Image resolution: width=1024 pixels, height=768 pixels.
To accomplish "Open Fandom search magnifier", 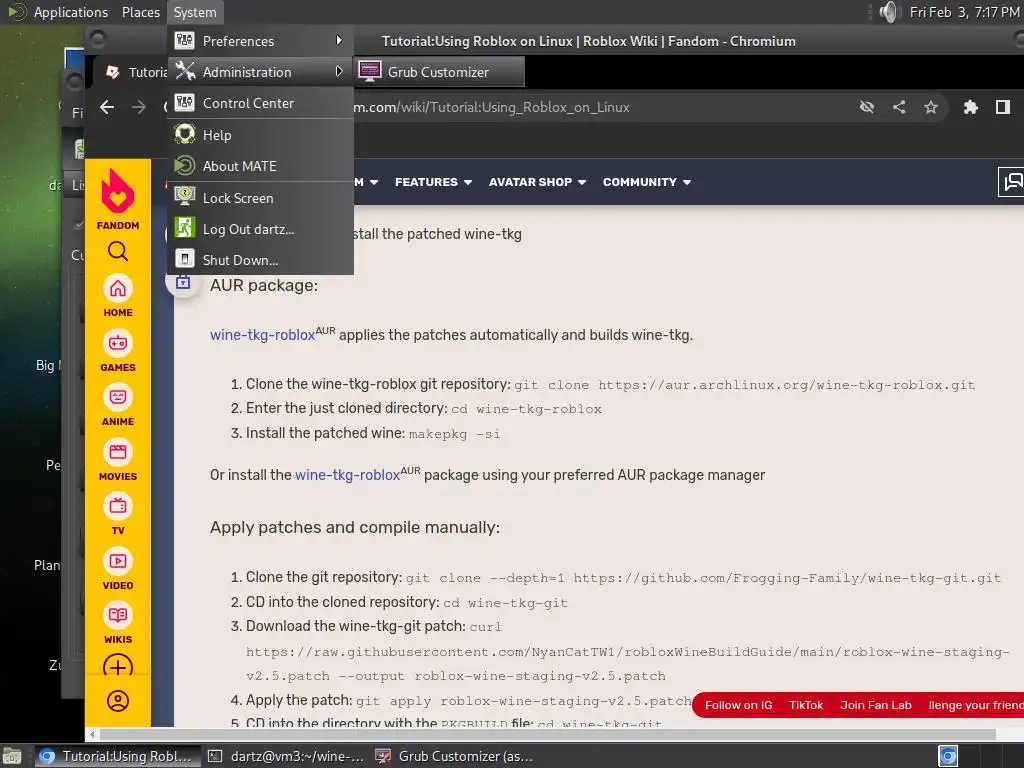I will (x=118, y=251).
